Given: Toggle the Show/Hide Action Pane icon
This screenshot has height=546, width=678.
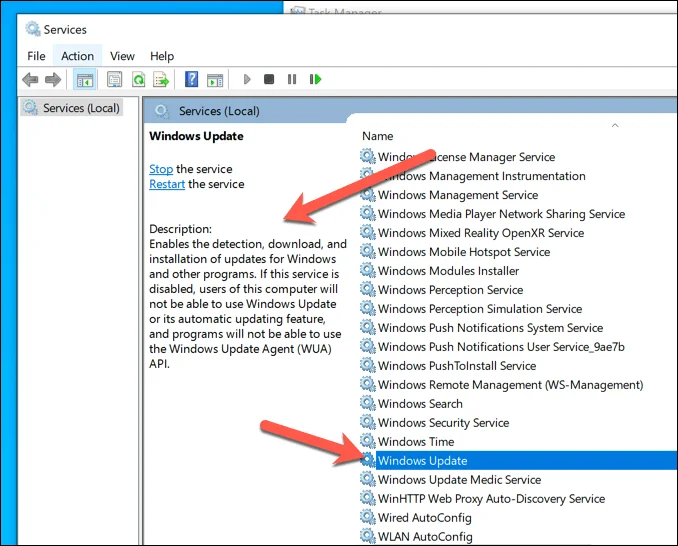Looking at the screenshot, I should (215, 80).
